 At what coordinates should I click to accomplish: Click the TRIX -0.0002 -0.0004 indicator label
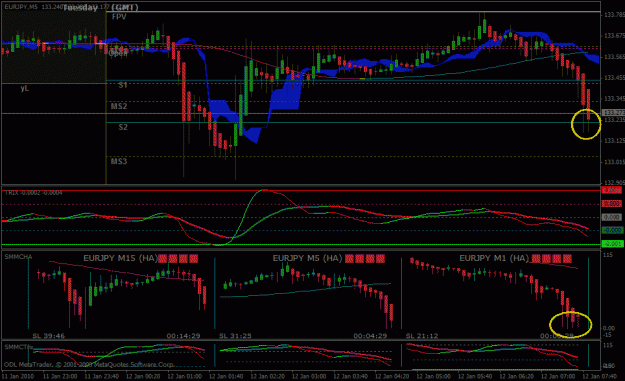pos(33,193)
